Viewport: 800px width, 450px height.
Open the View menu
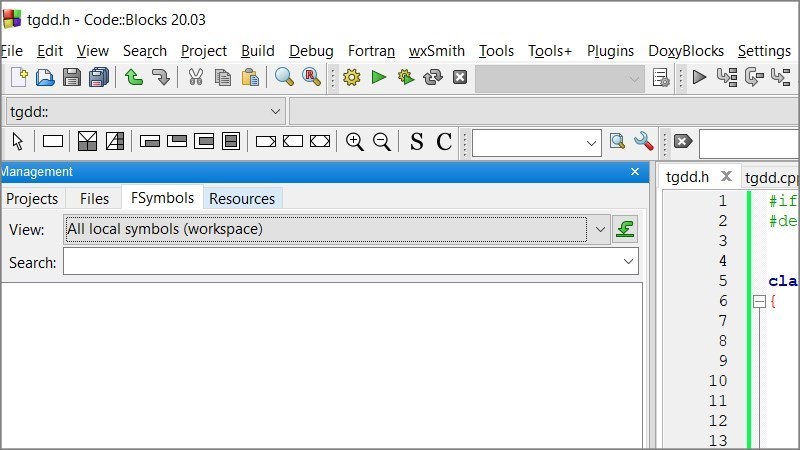coord(93,51)
